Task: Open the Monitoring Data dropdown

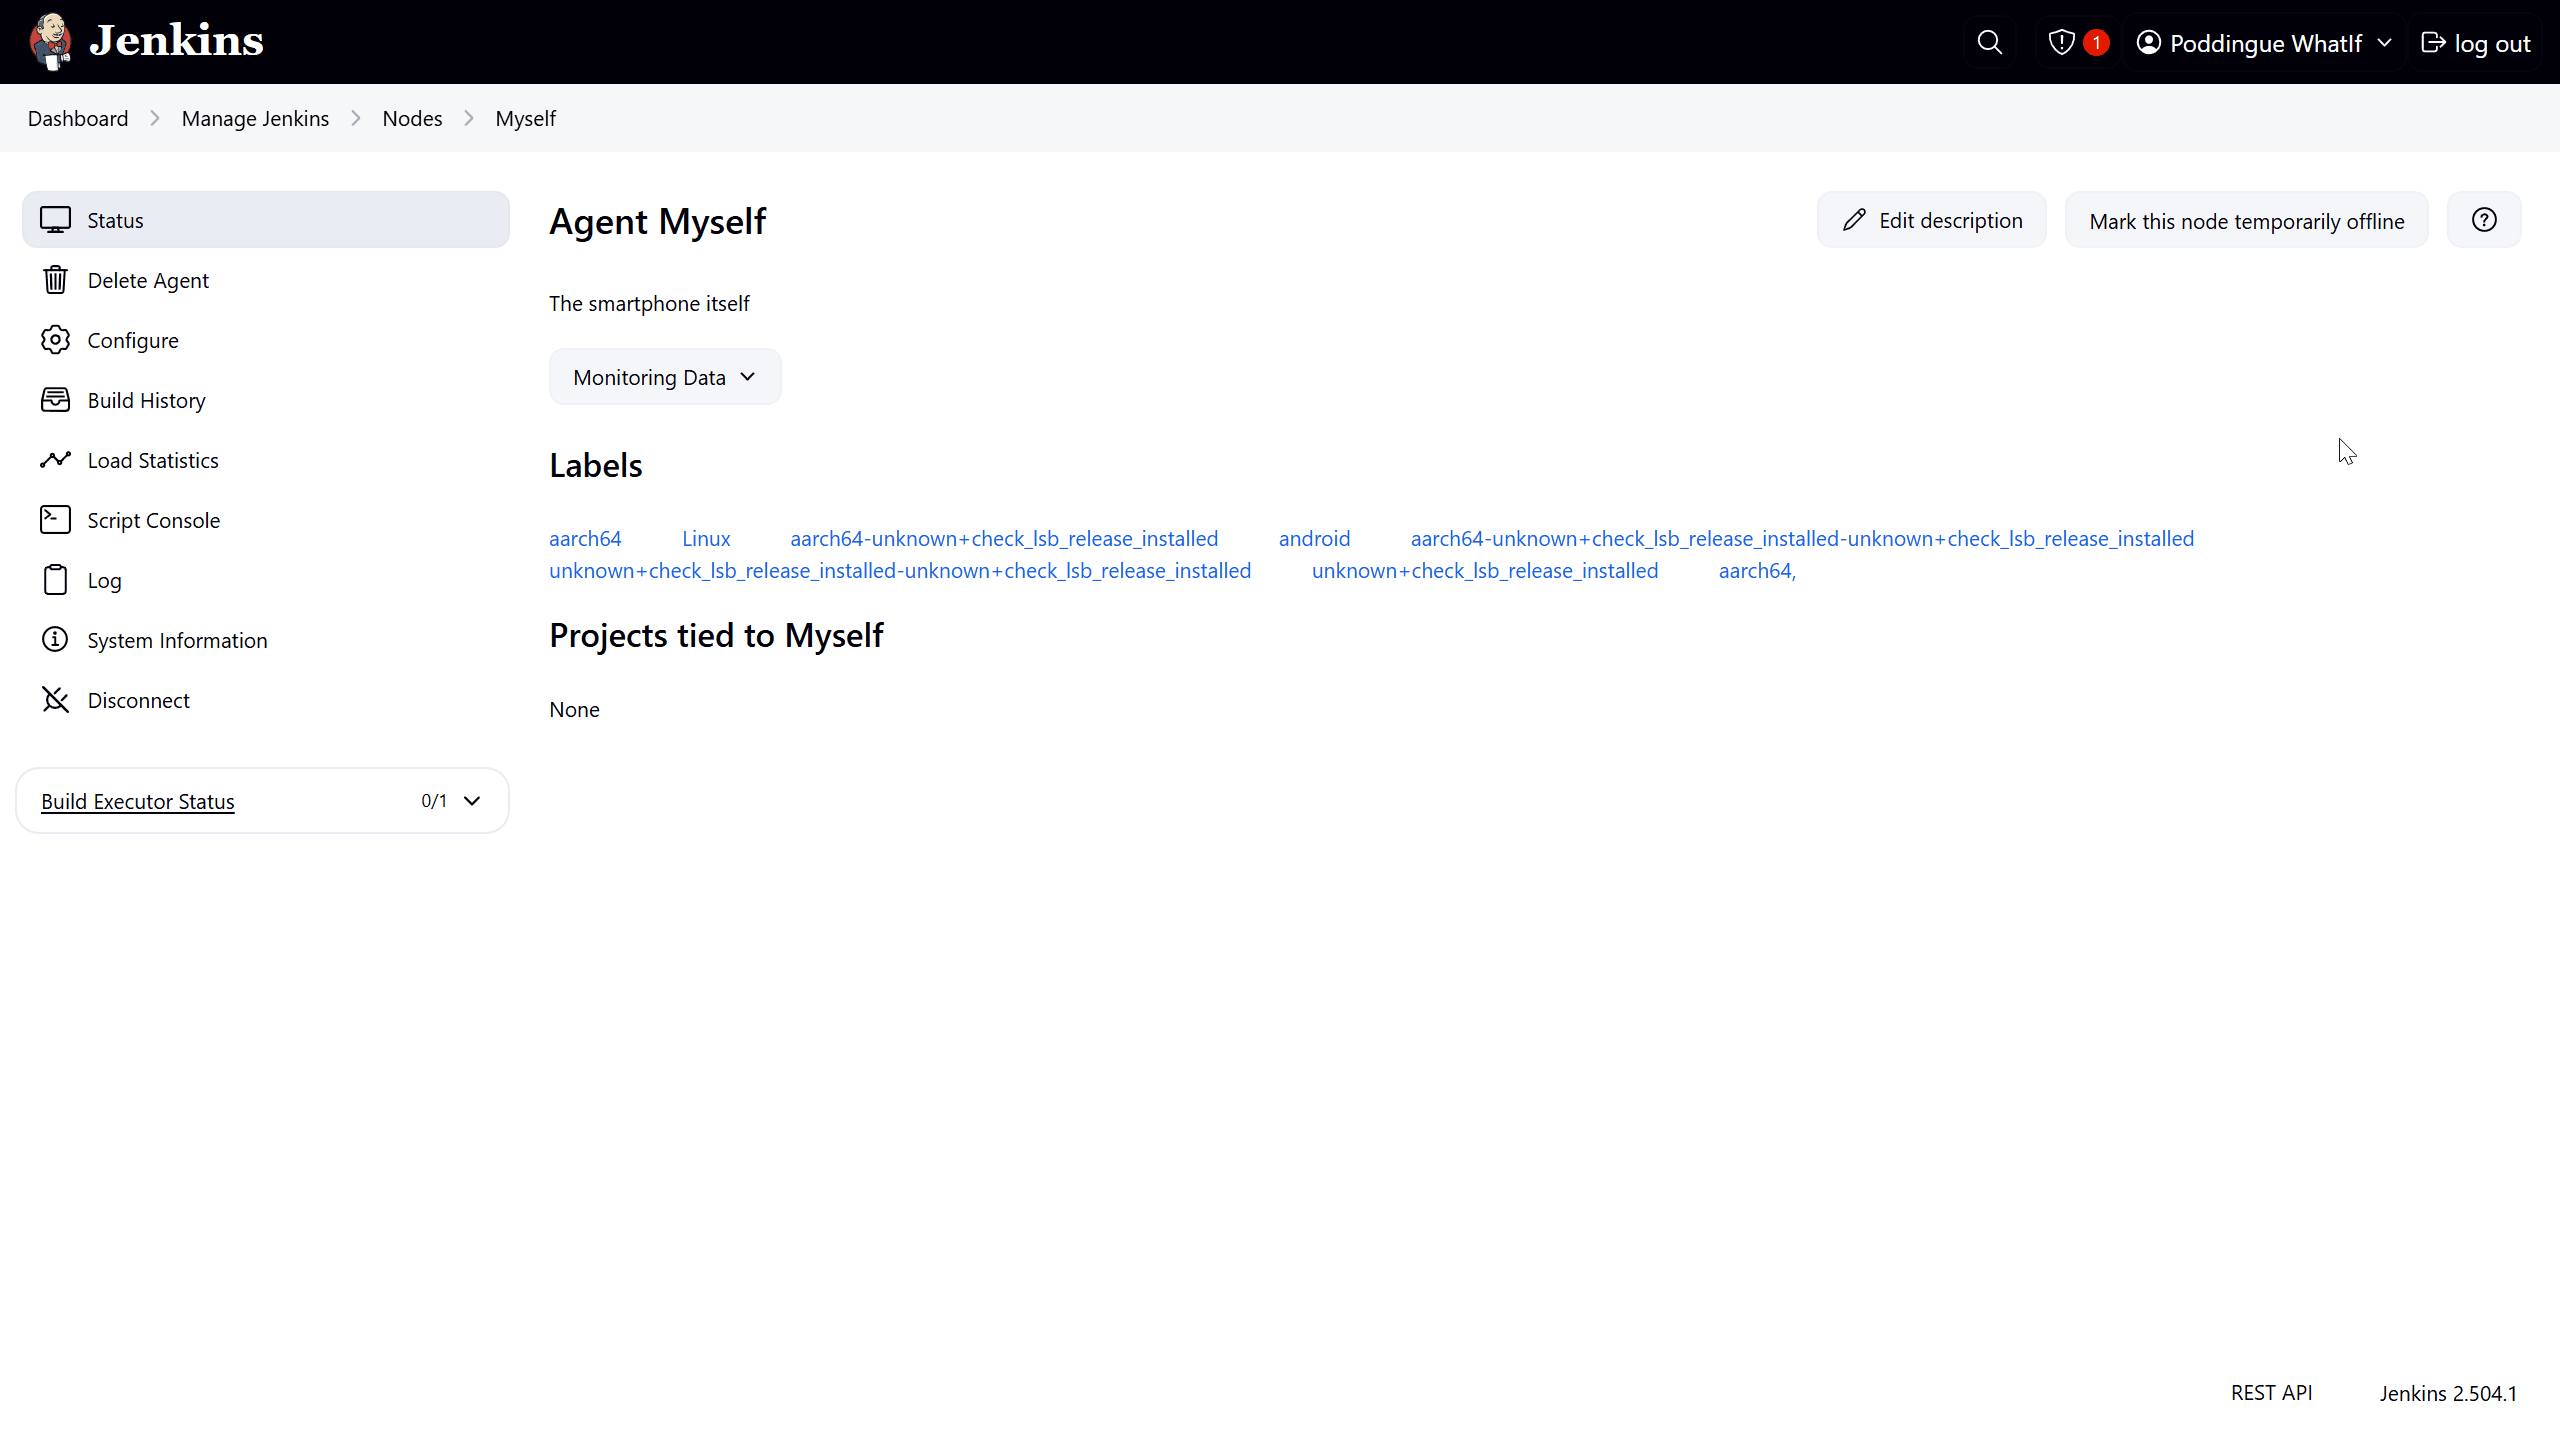Action: [664, 376]
